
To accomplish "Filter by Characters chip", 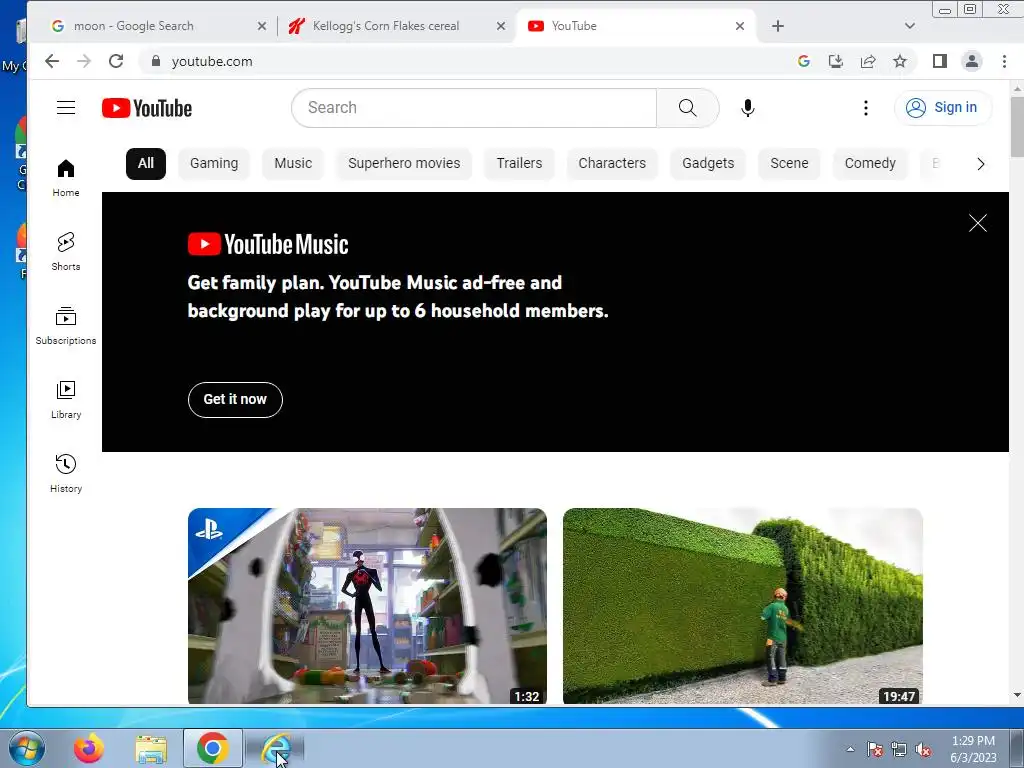I will tap(612, 163).
